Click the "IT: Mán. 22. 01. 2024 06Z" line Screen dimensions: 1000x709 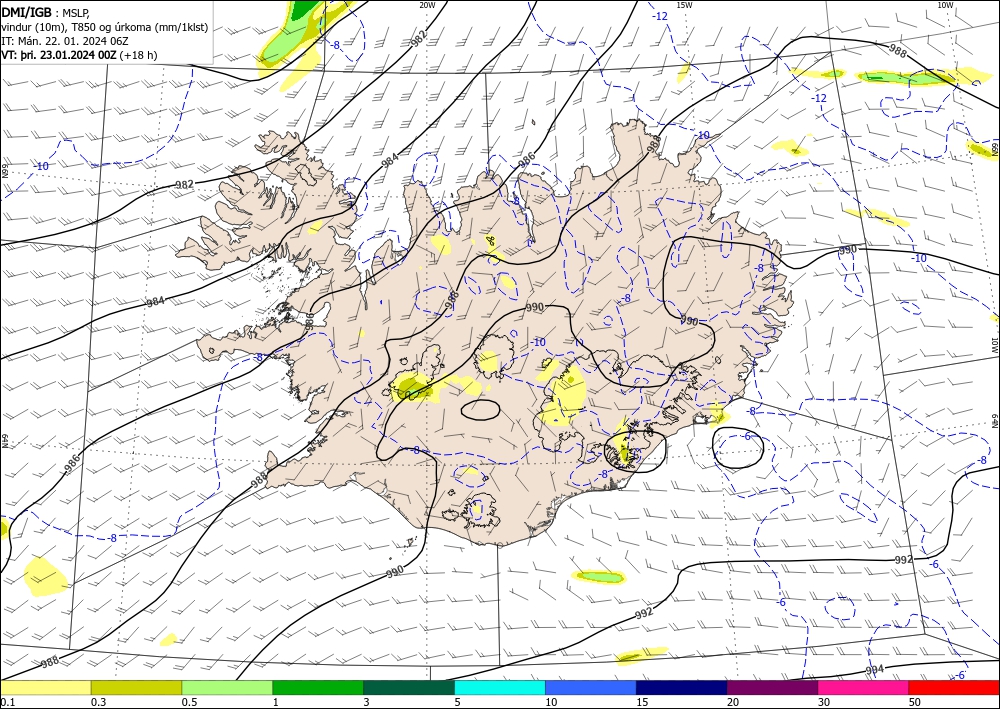65,41
